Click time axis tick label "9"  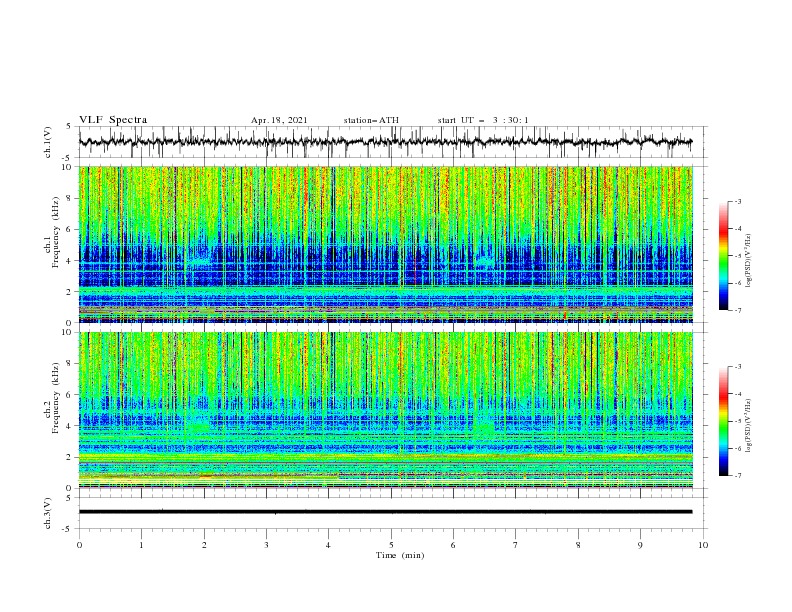[x=640, y=545]
